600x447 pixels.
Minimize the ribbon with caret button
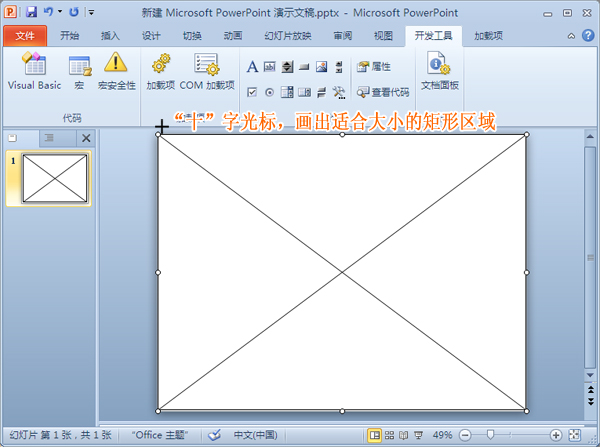tap(571, 36)
